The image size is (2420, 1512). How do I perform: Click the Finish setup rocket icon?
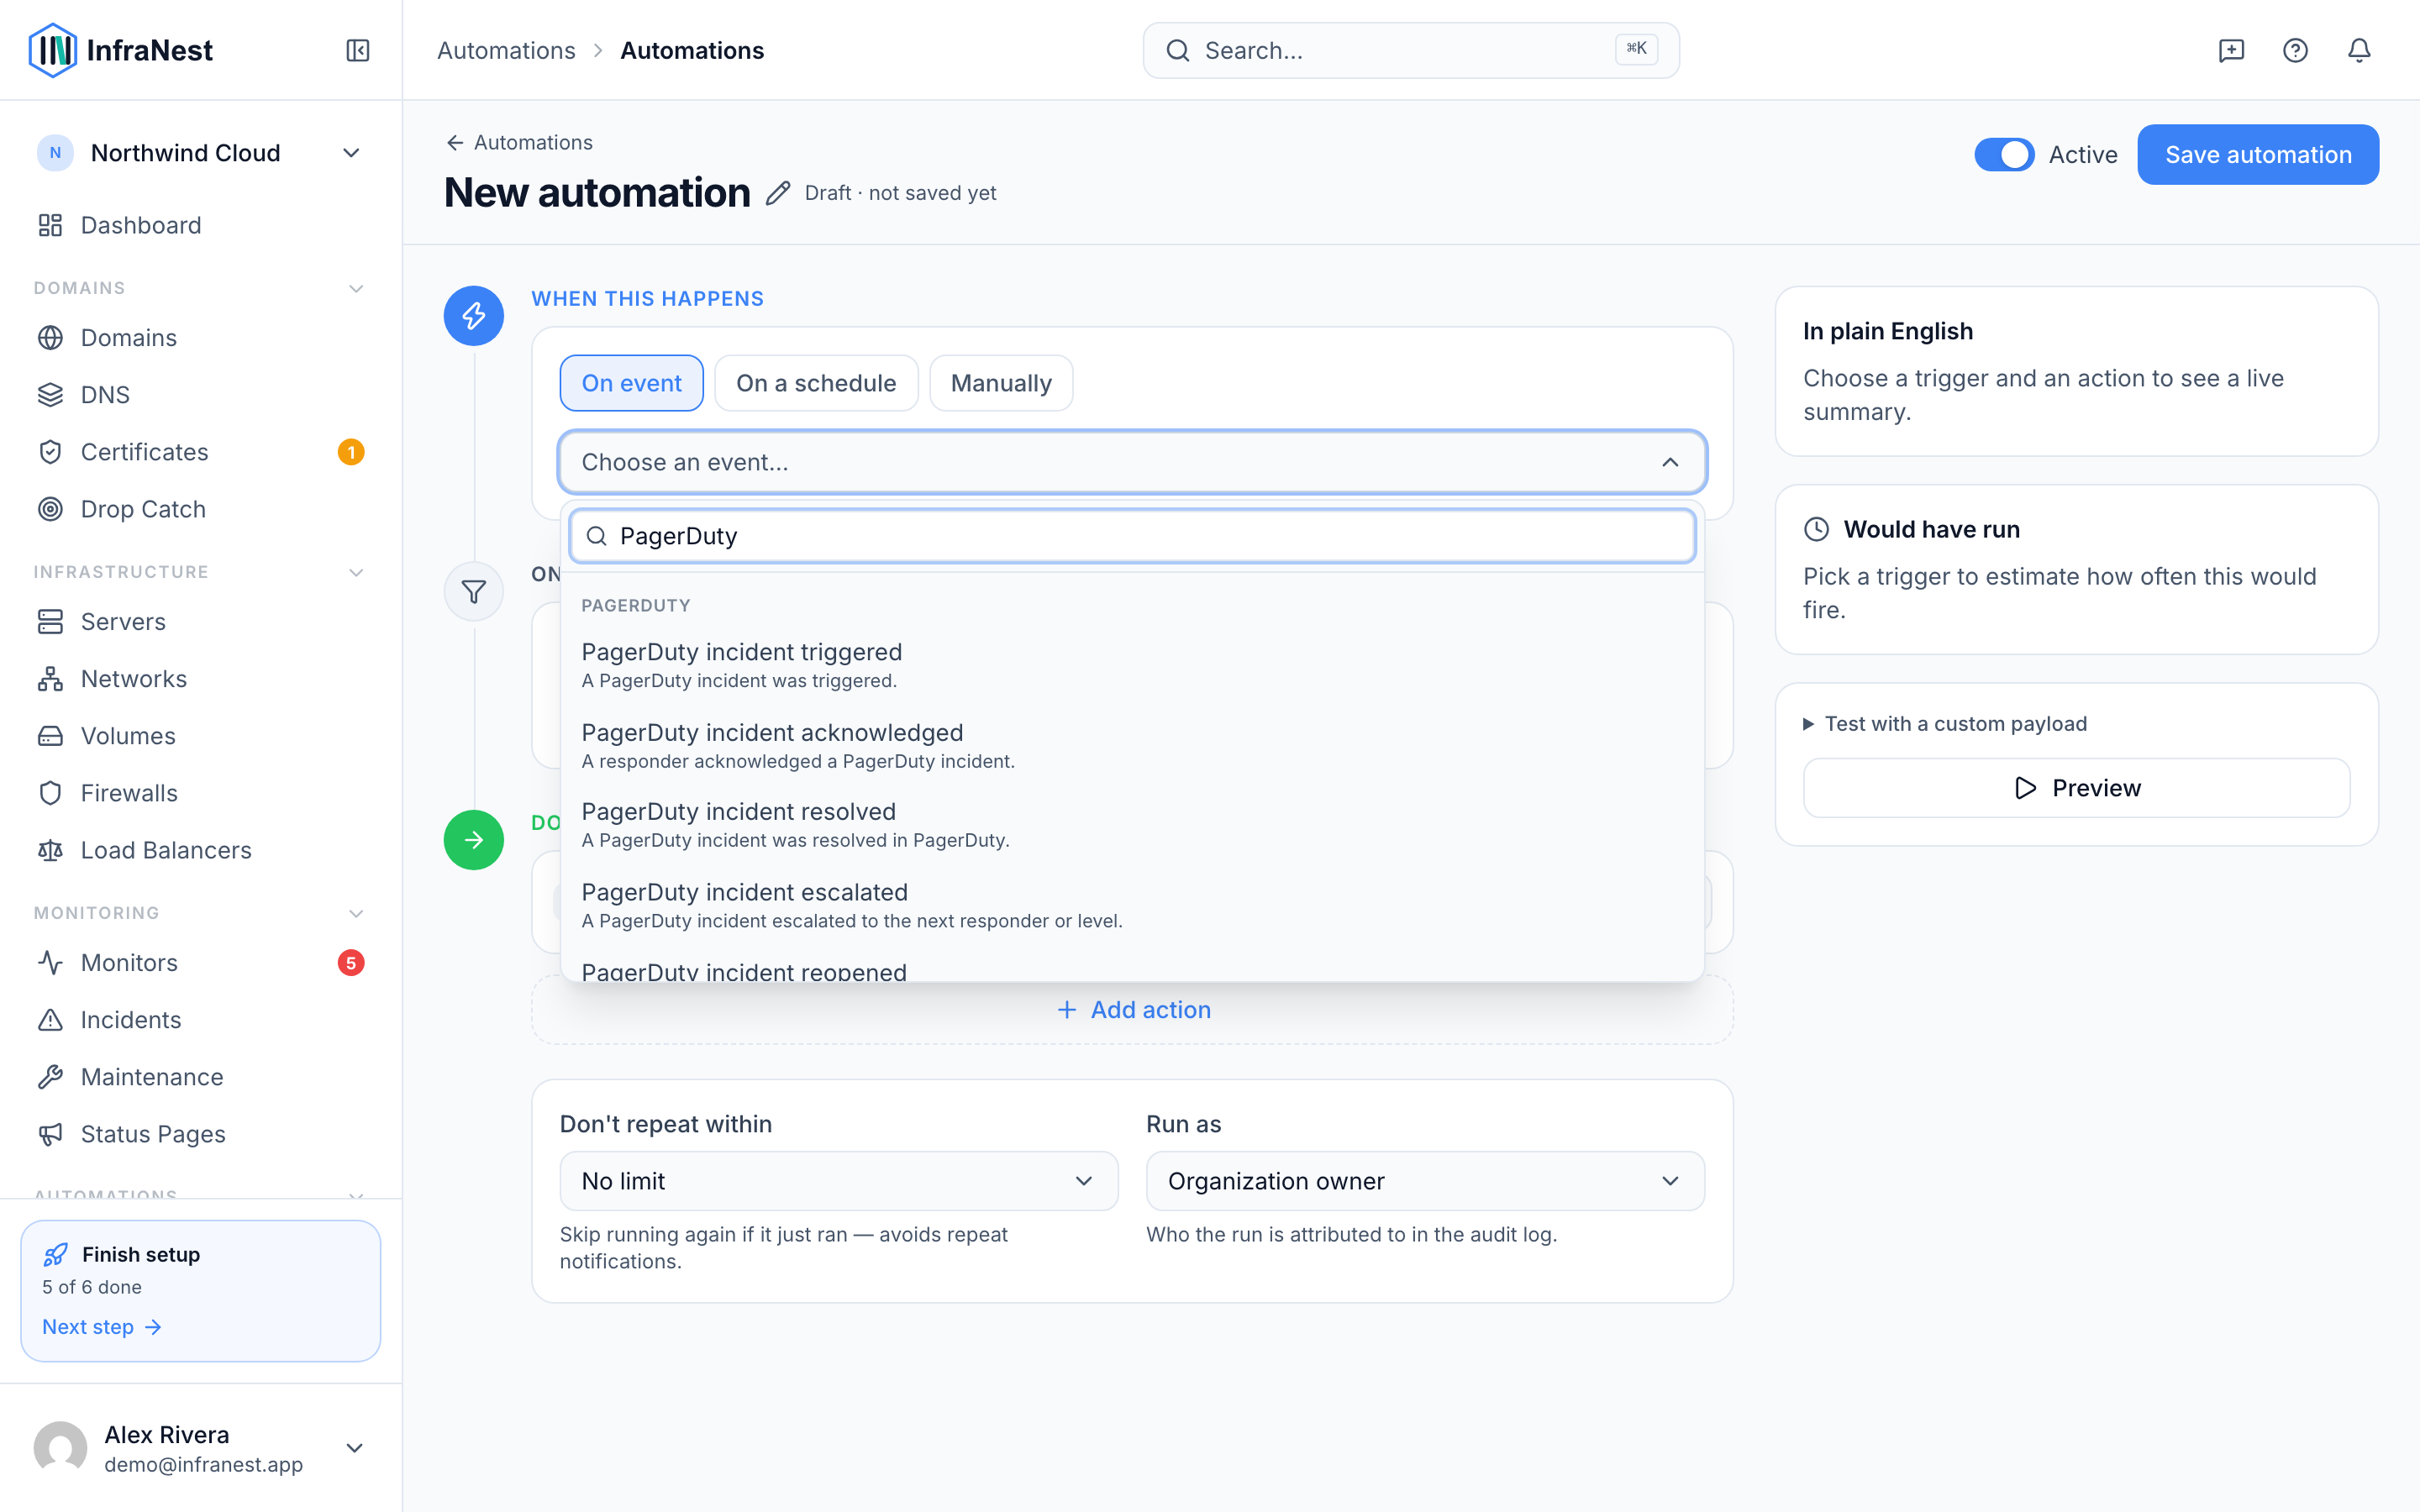[x=56, y=1254]
